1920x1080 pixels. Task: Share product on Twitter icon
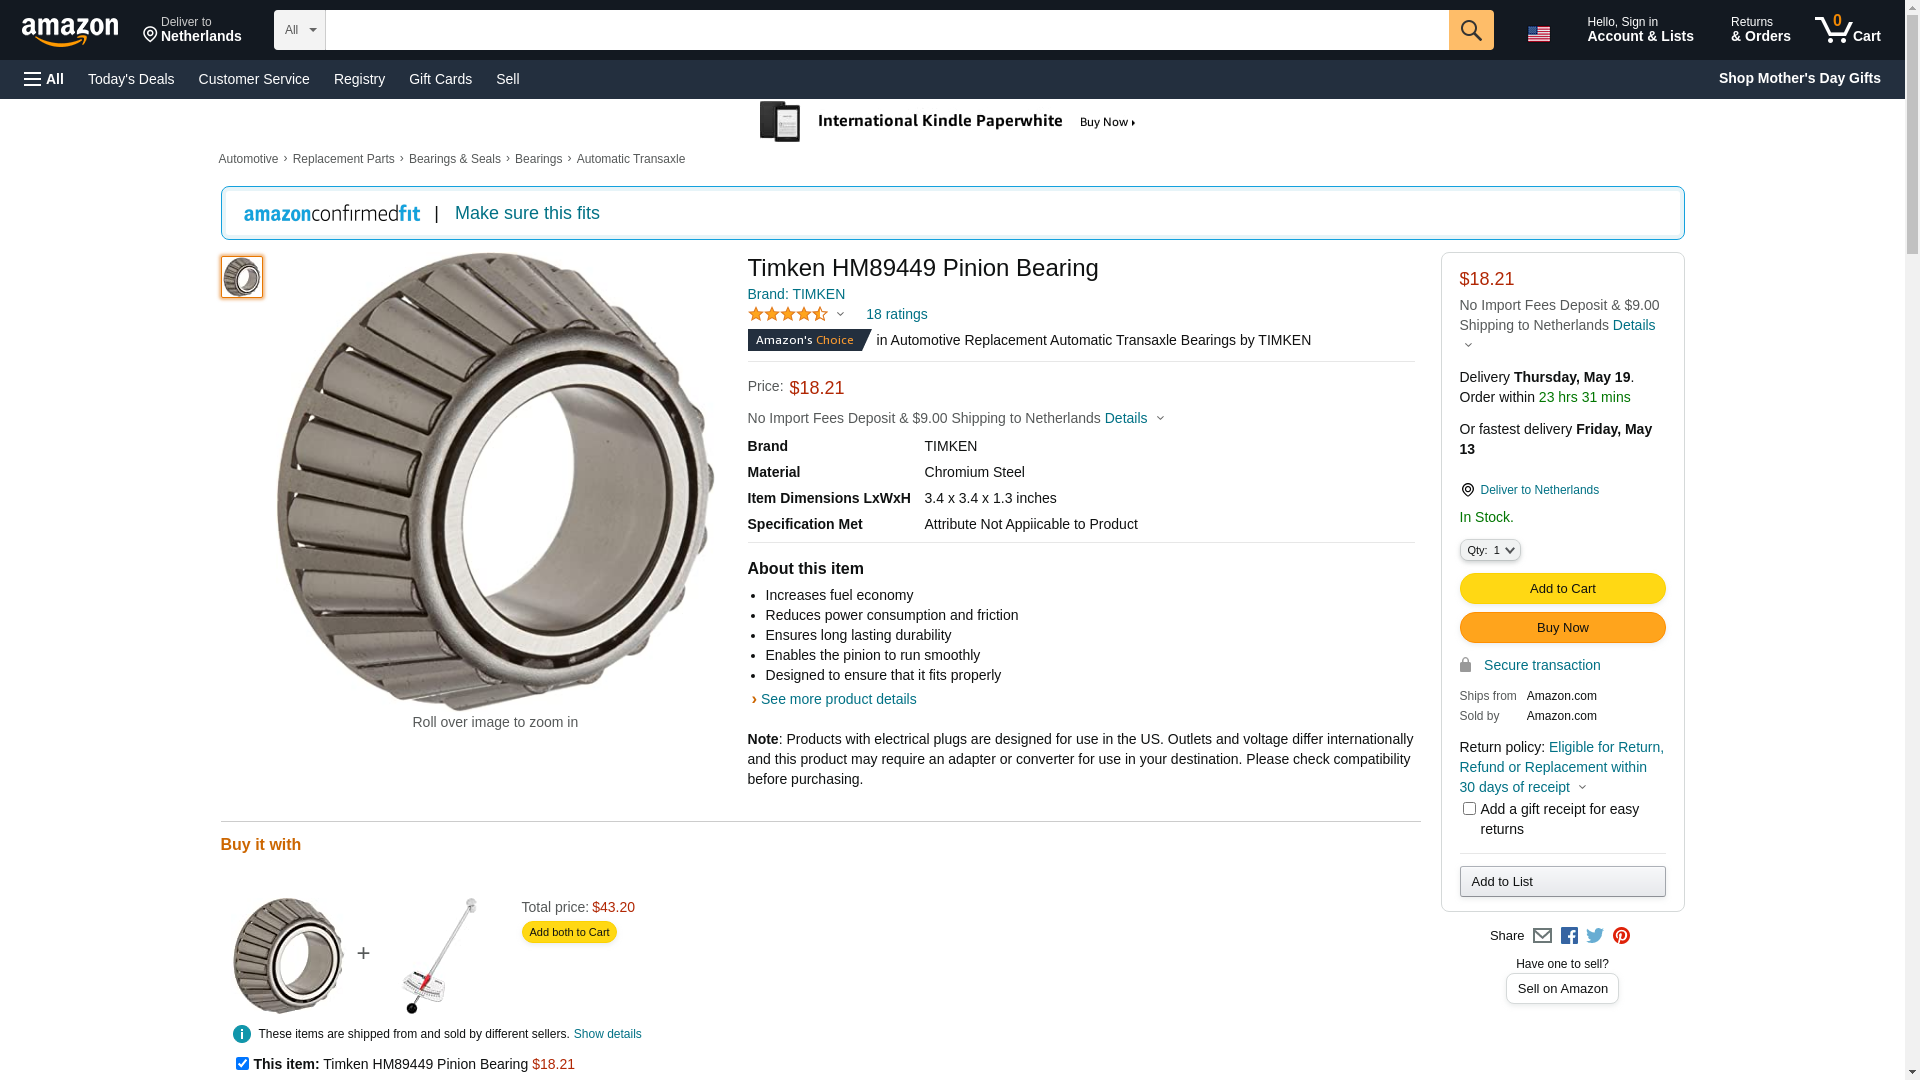(1595, 936)
